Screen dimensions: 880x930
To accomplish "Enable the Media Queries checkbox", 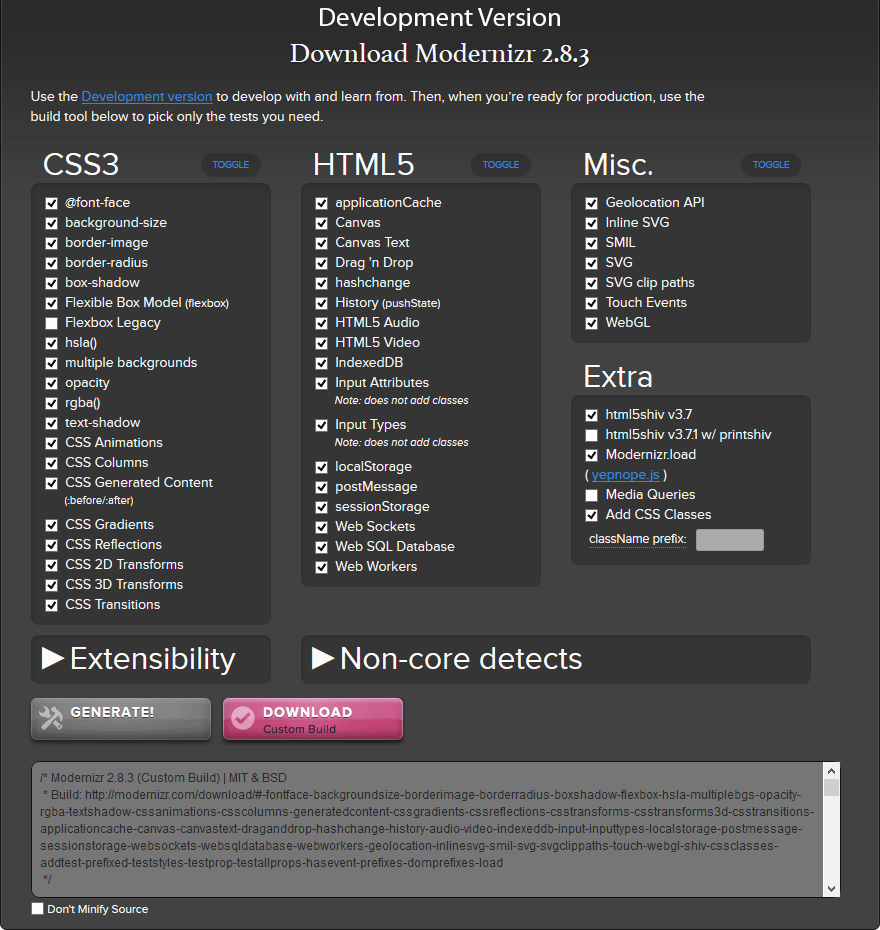I will tap(591, 495).
